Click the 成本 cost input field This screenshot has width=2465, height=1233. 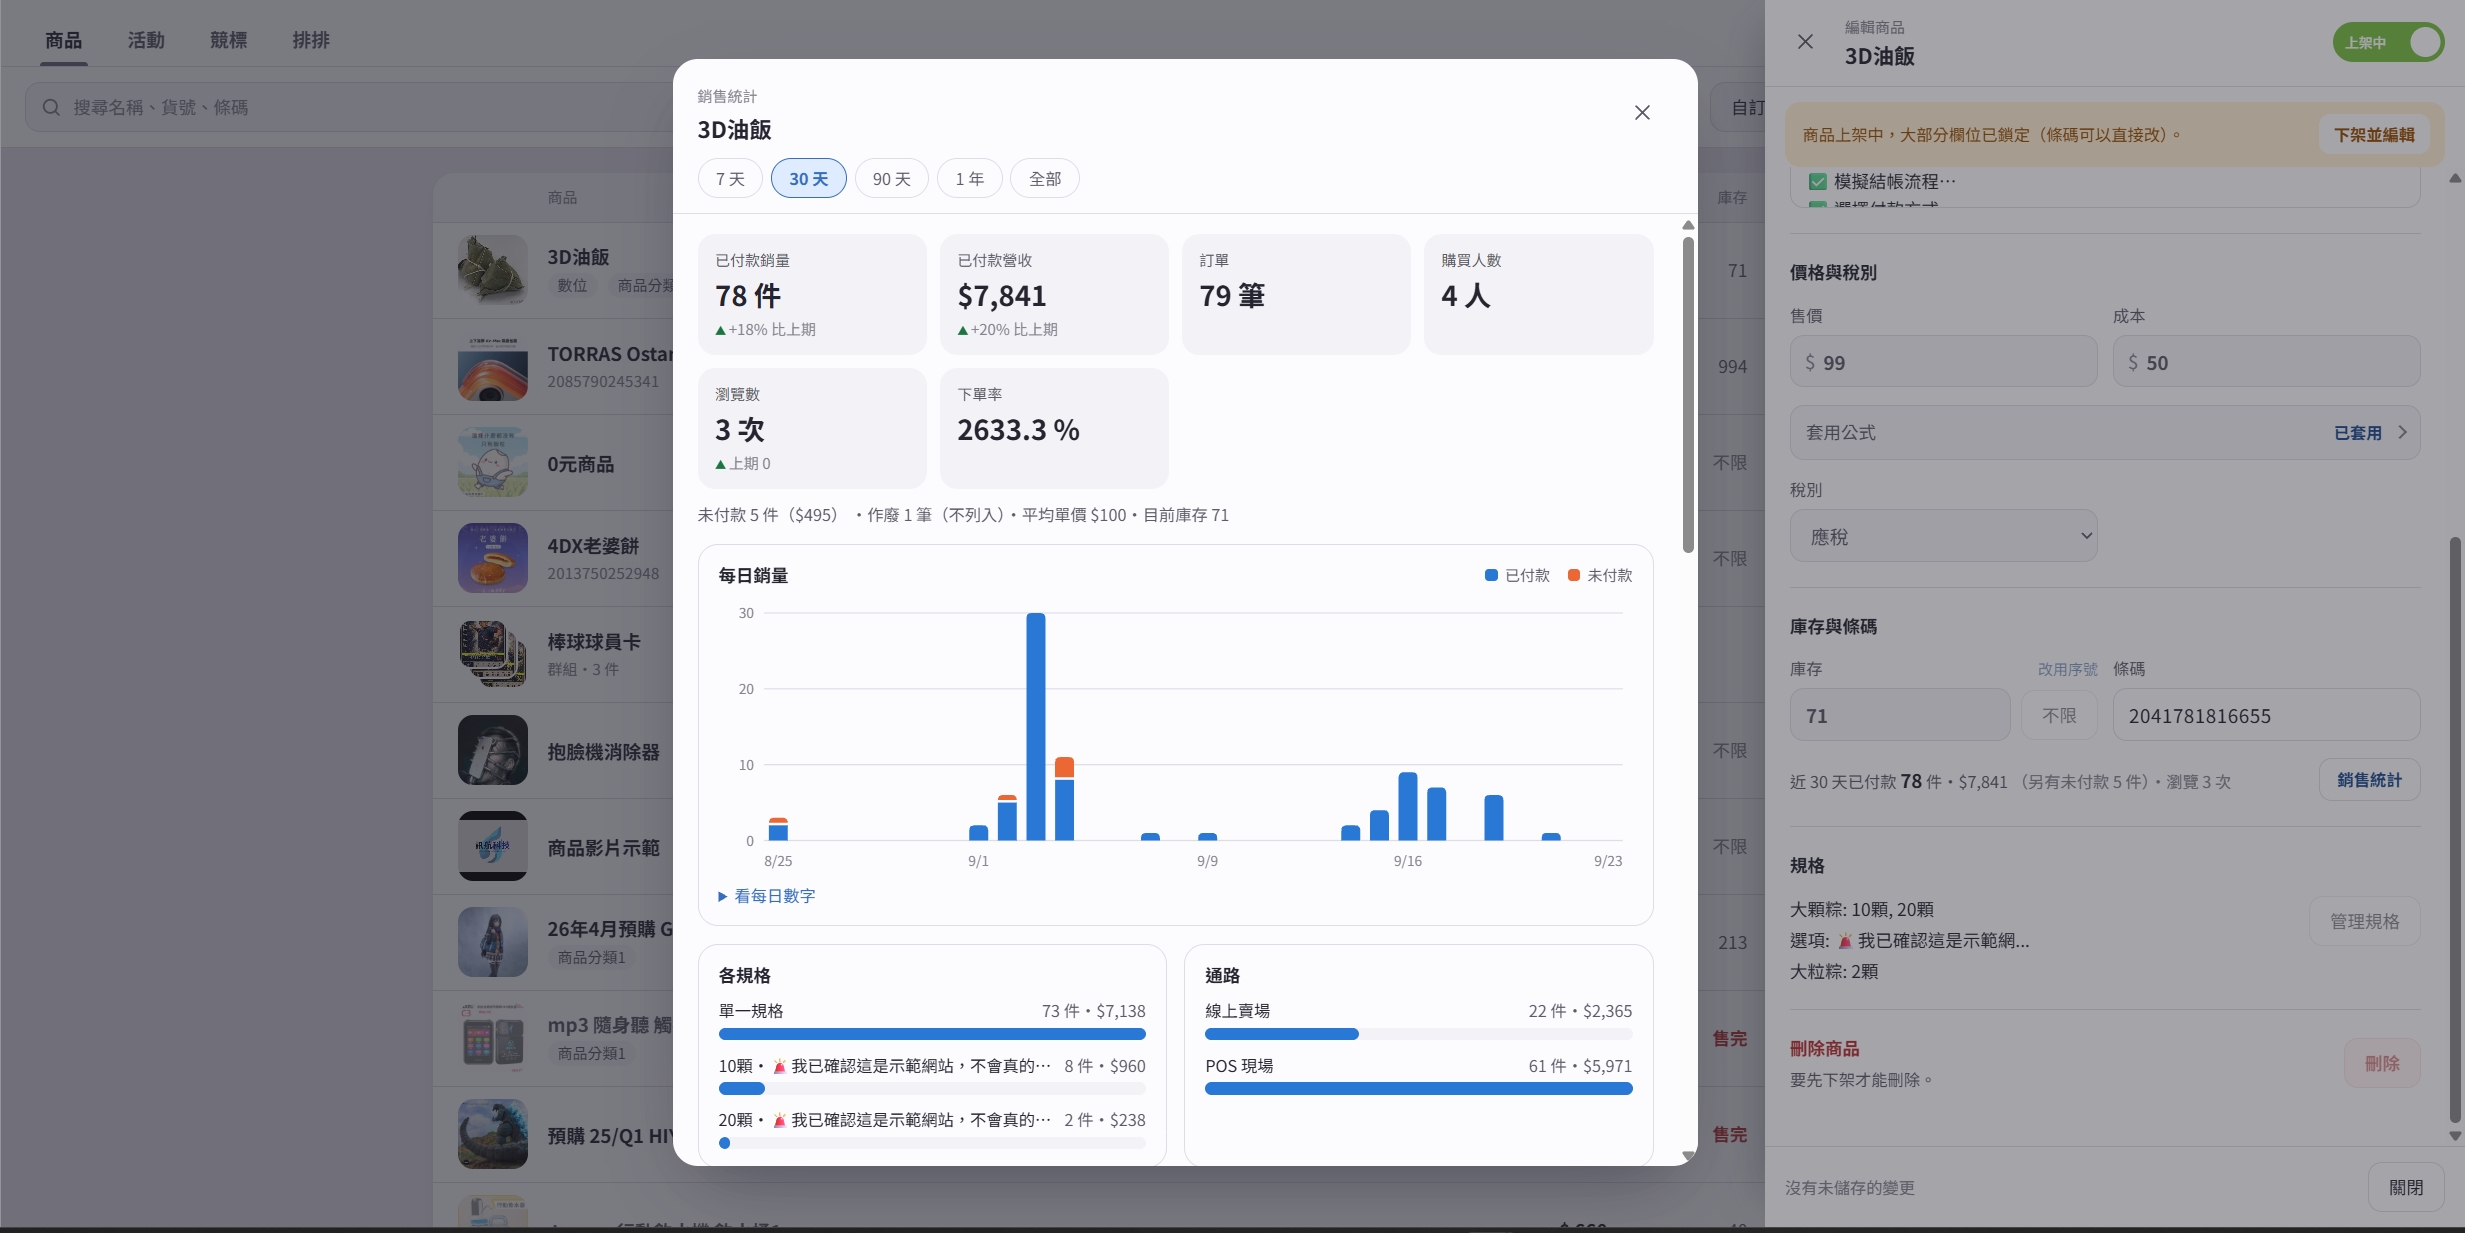pos(2266,362)
